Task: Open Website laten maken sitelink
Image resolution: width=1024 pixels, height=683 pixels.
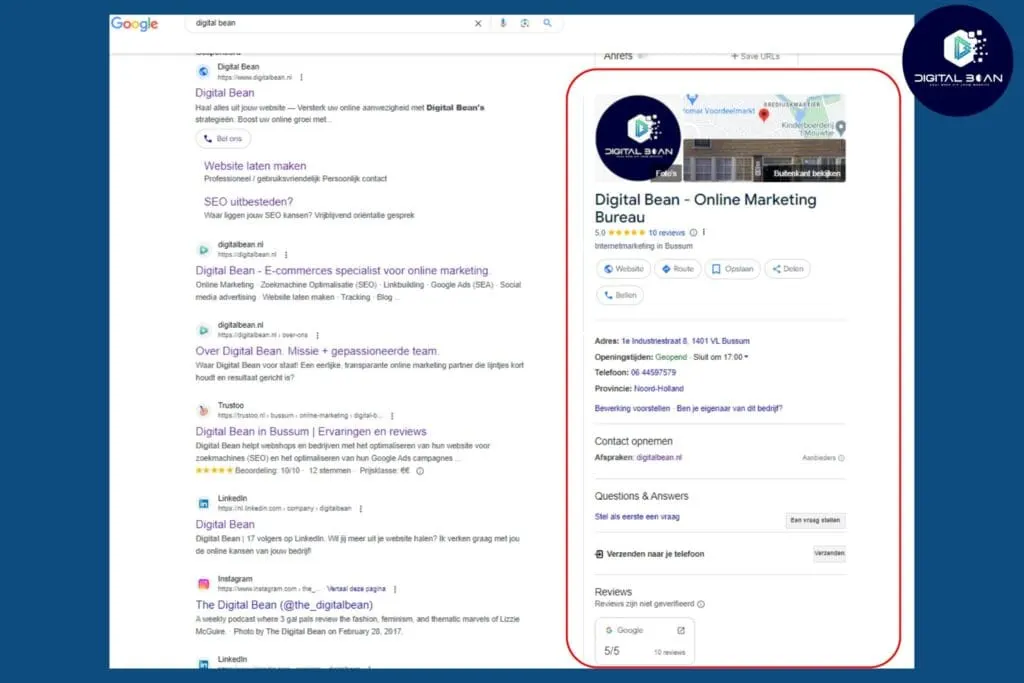Action: [255, 166]
